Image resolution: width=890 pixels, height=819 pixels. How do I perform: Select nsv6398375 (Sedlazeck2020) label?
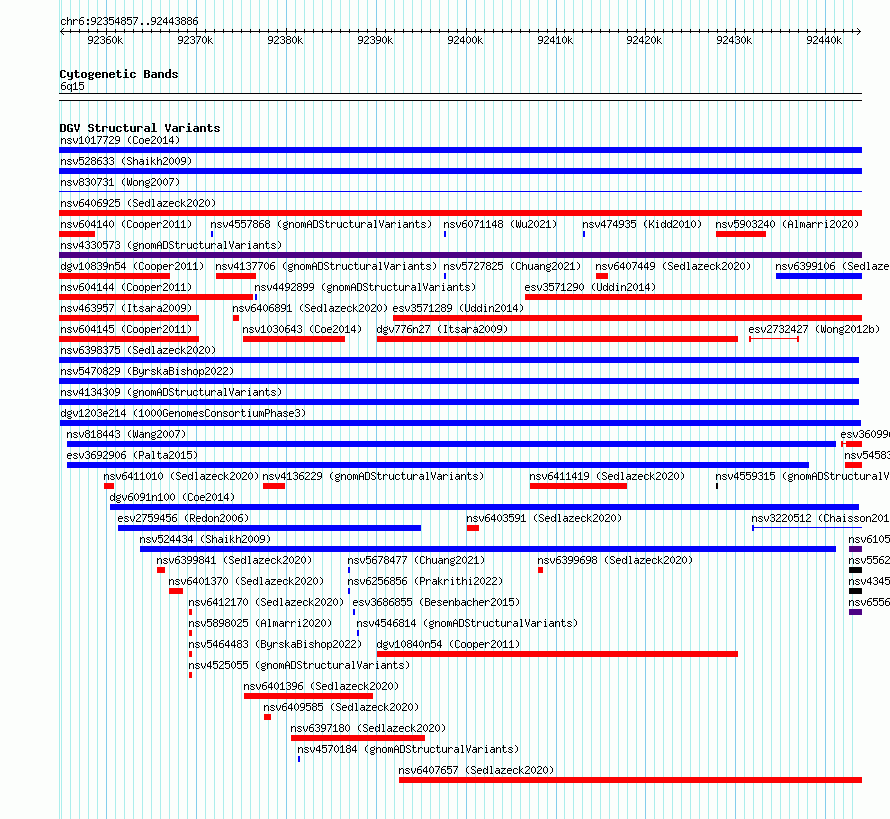pyautogui.click(x=138, y=350)
